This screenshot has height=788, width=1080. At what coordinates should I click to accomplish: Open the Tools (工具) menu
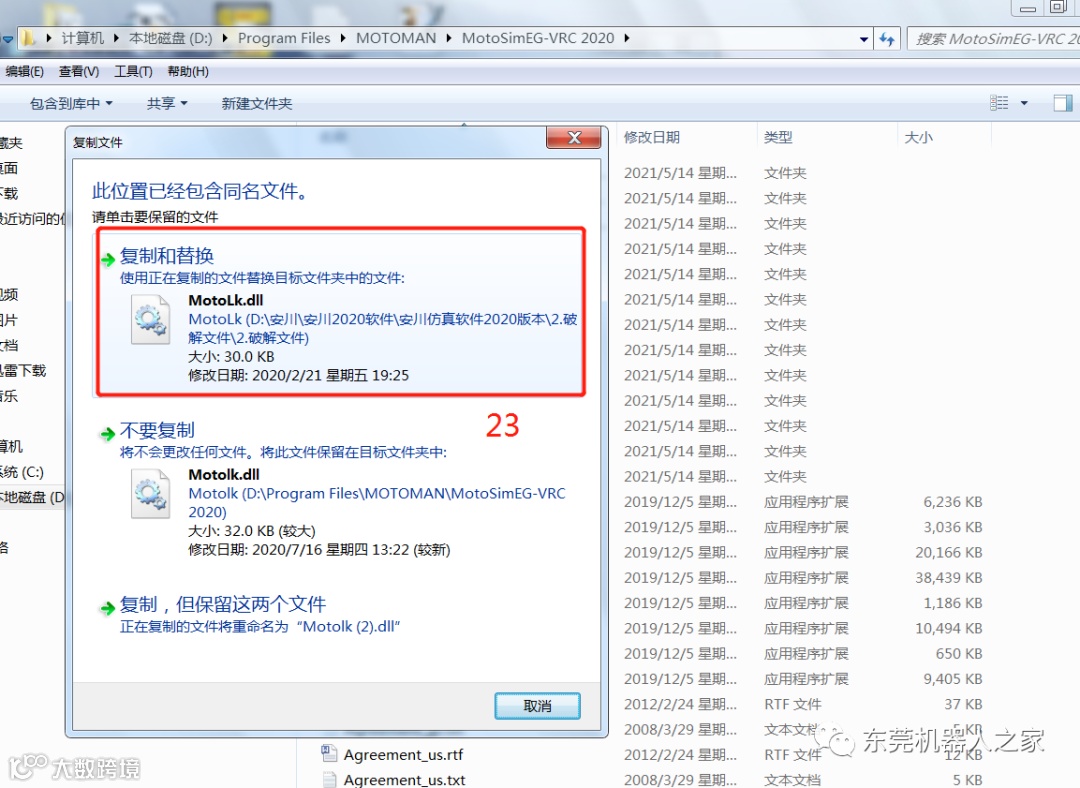click(133, 72)
